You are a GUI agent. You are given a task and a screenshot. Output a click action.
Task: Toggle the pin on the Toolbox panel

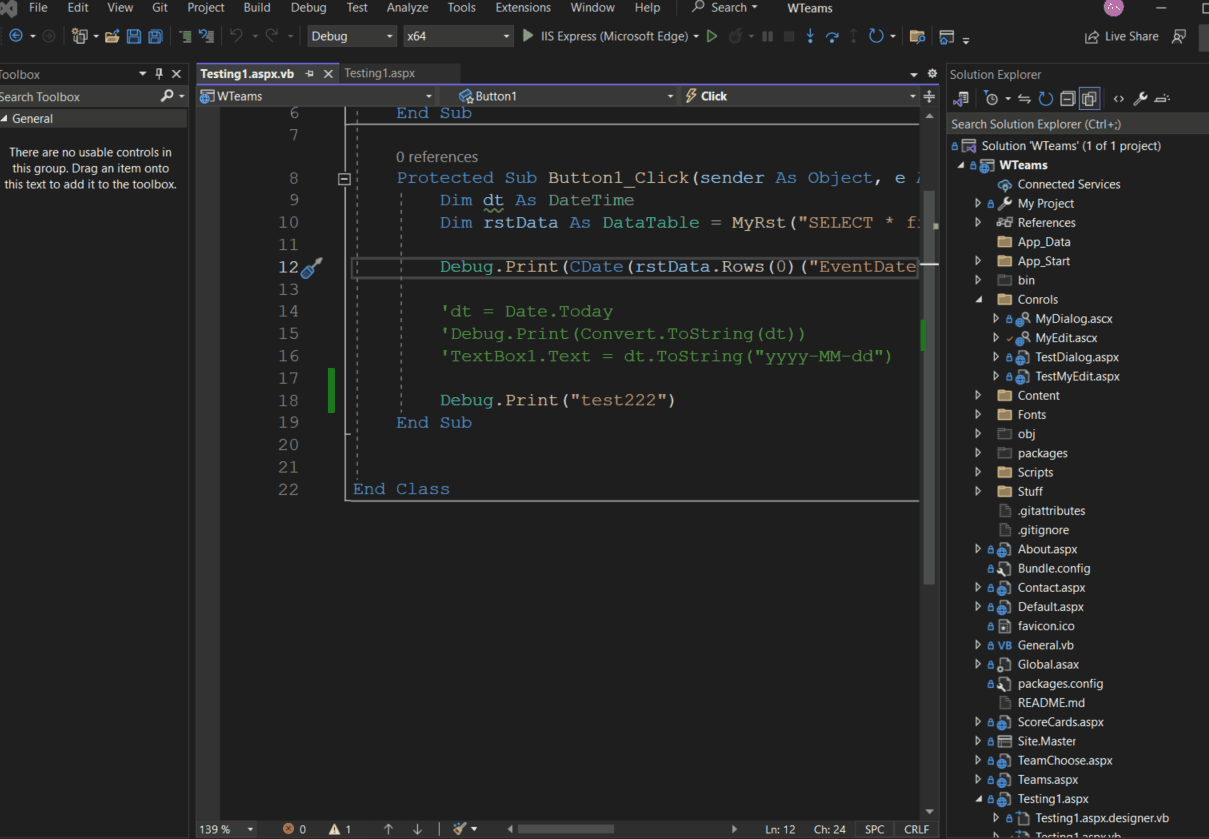158,73
